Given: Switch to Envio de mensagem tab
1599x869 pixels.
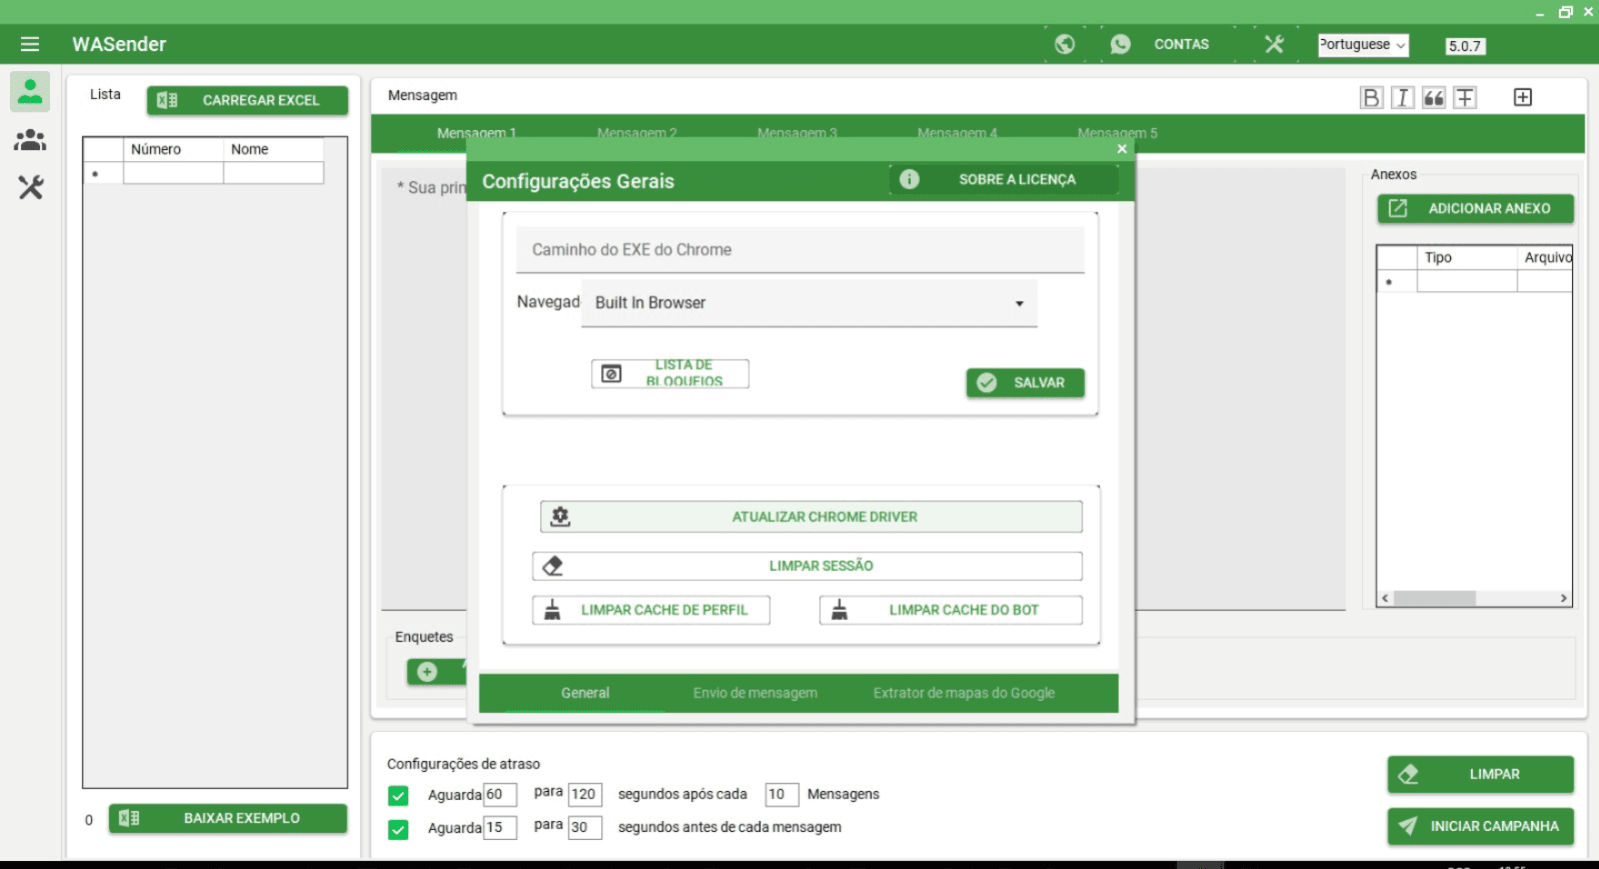Looking at the screenshot, I should (755, 693).
